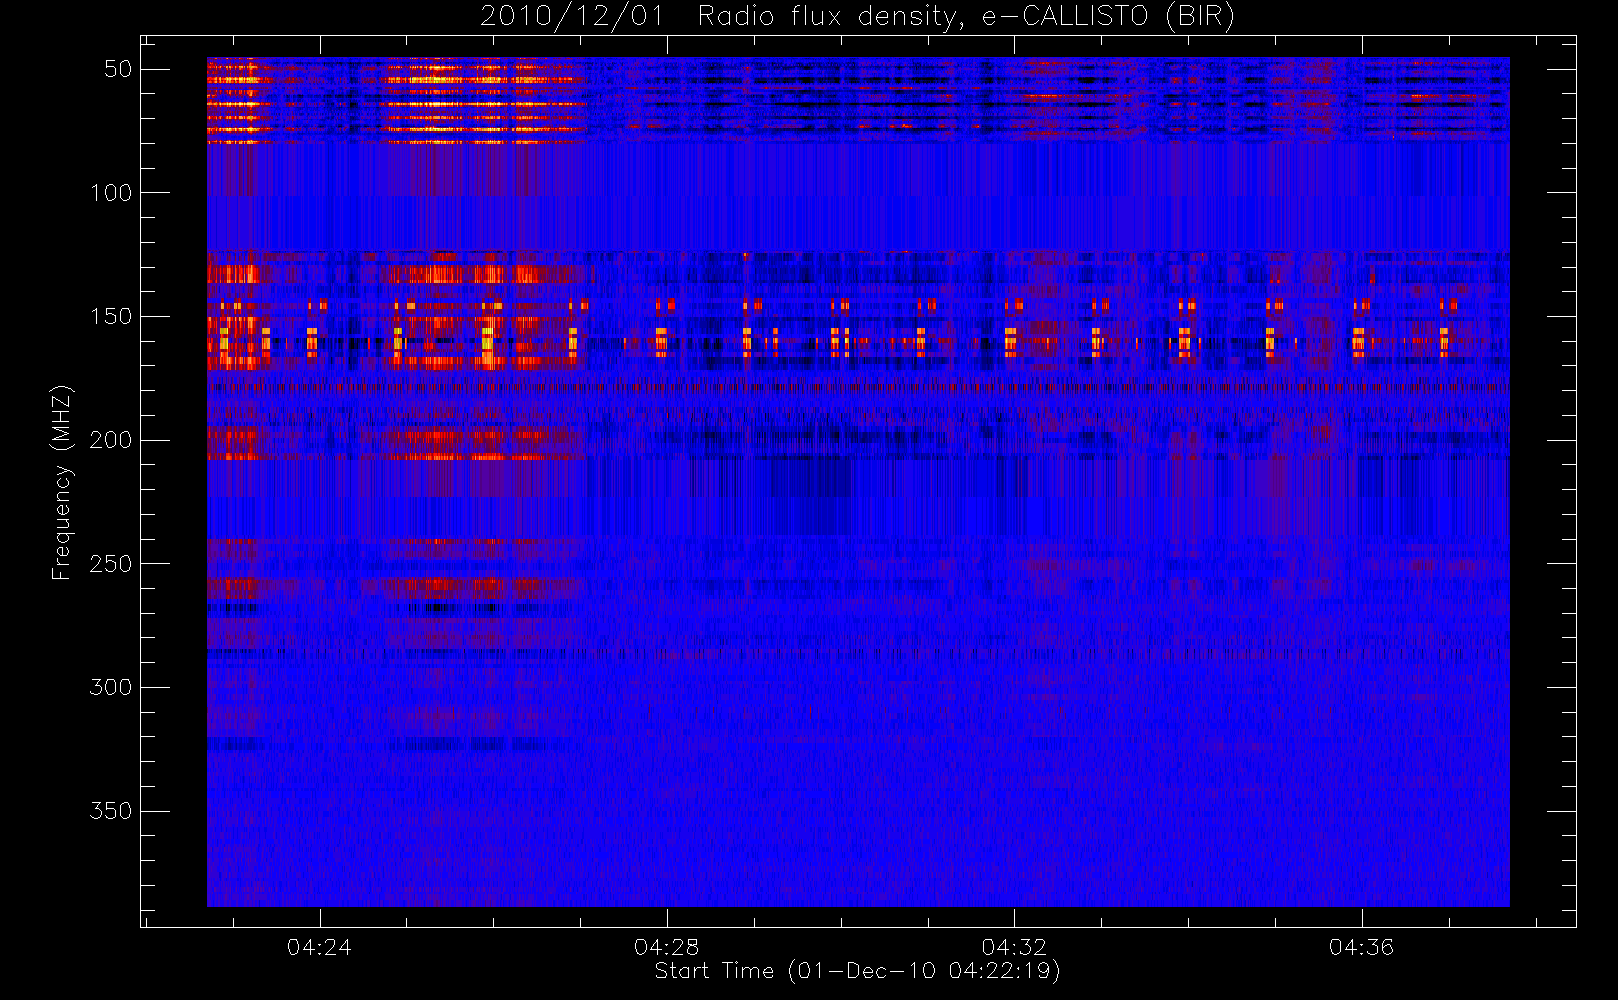Click the 150 MHz frequency label
1618x1000 pixels.
tap(111, 317)
